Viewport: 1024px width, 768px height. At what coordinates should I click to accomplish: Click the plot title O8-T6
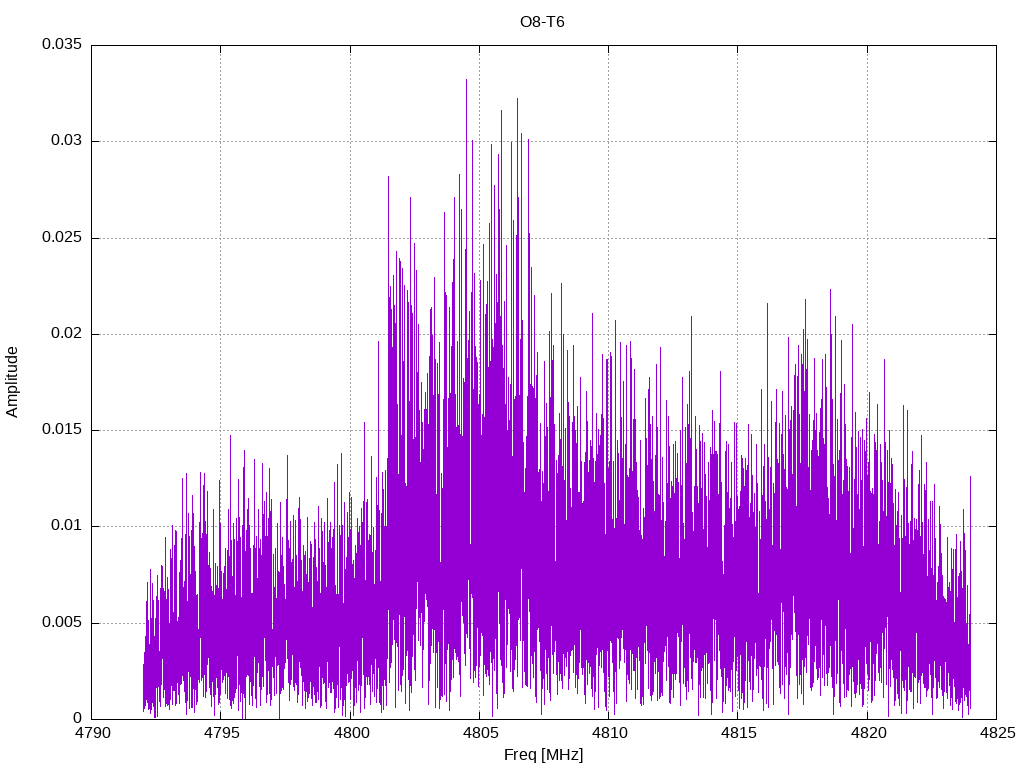tap(543, 22)
